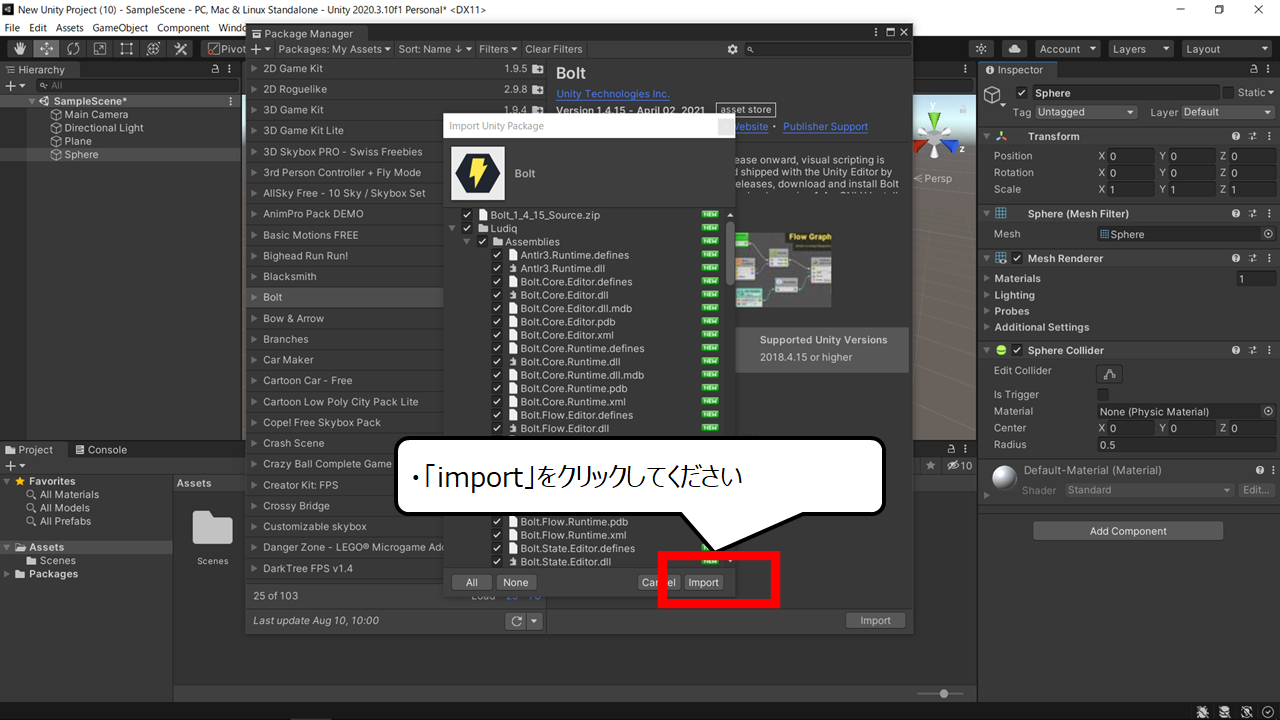
Task: Click the collab sun icon in toolbar
Action: point(981,49)
